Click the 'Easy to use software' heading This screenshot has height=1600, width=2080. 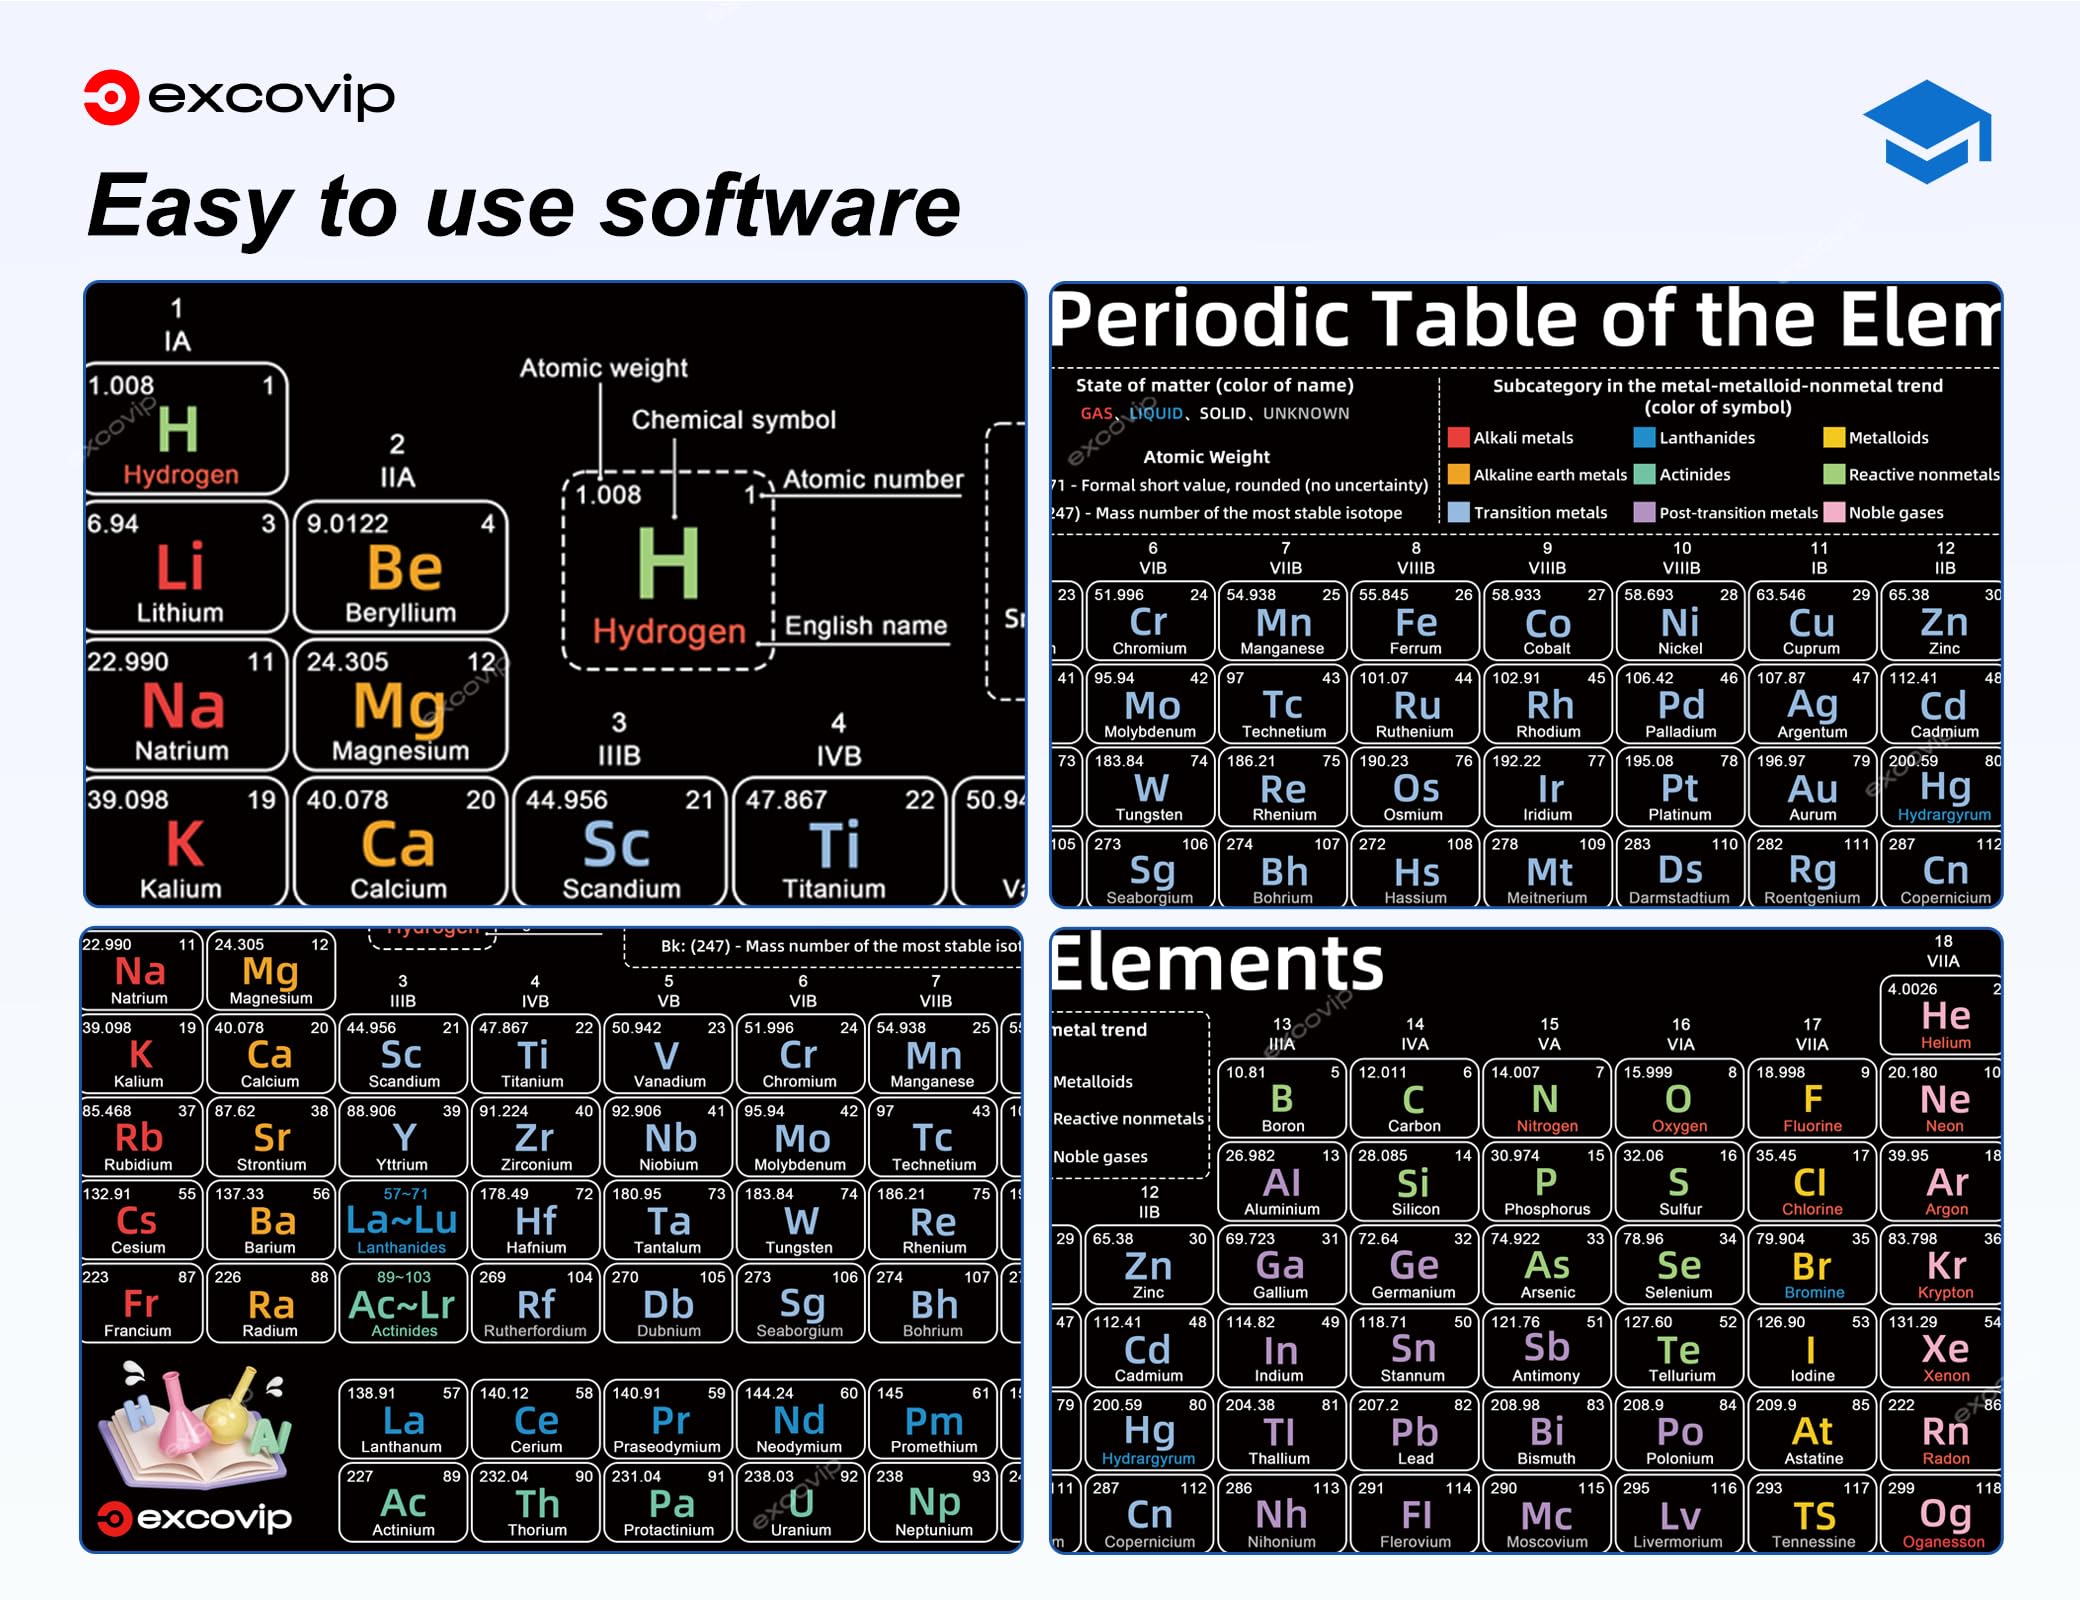(x=524, y=206)
